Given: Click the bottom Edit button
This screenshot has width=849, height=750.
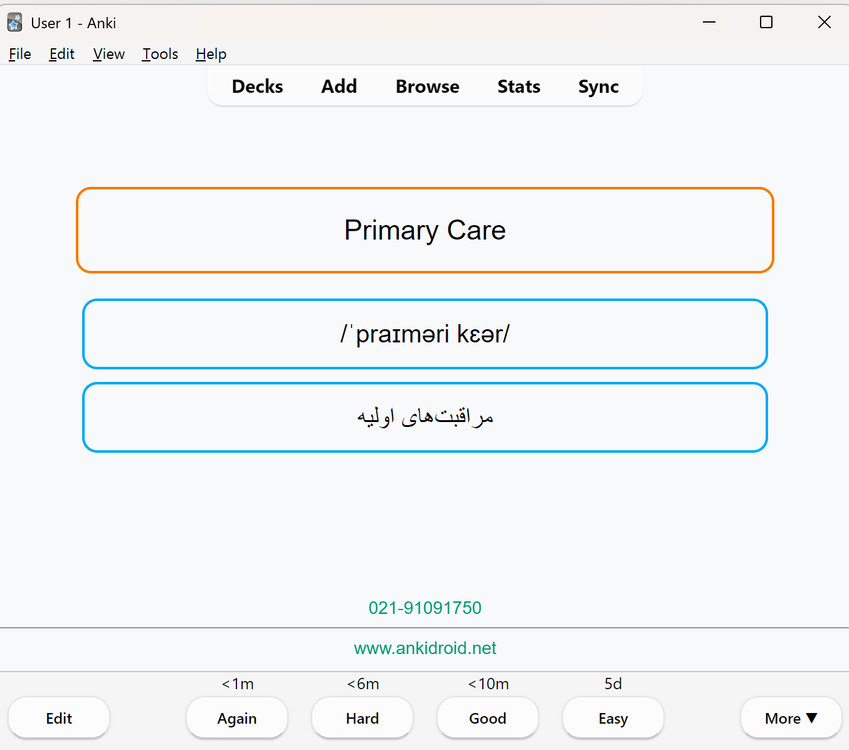Looking at the screenshot, I should [x=59, y=718].
